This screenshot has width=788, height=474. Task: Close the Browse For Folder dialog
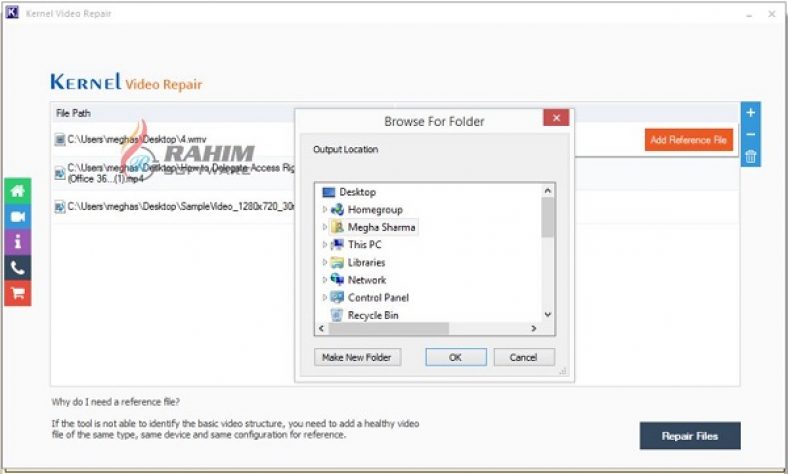click(x=556, y=118)
